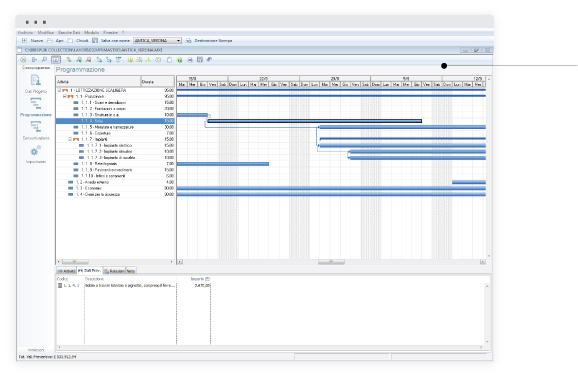
Task: Select activity row 1.3 Economie
Action: 115,188
